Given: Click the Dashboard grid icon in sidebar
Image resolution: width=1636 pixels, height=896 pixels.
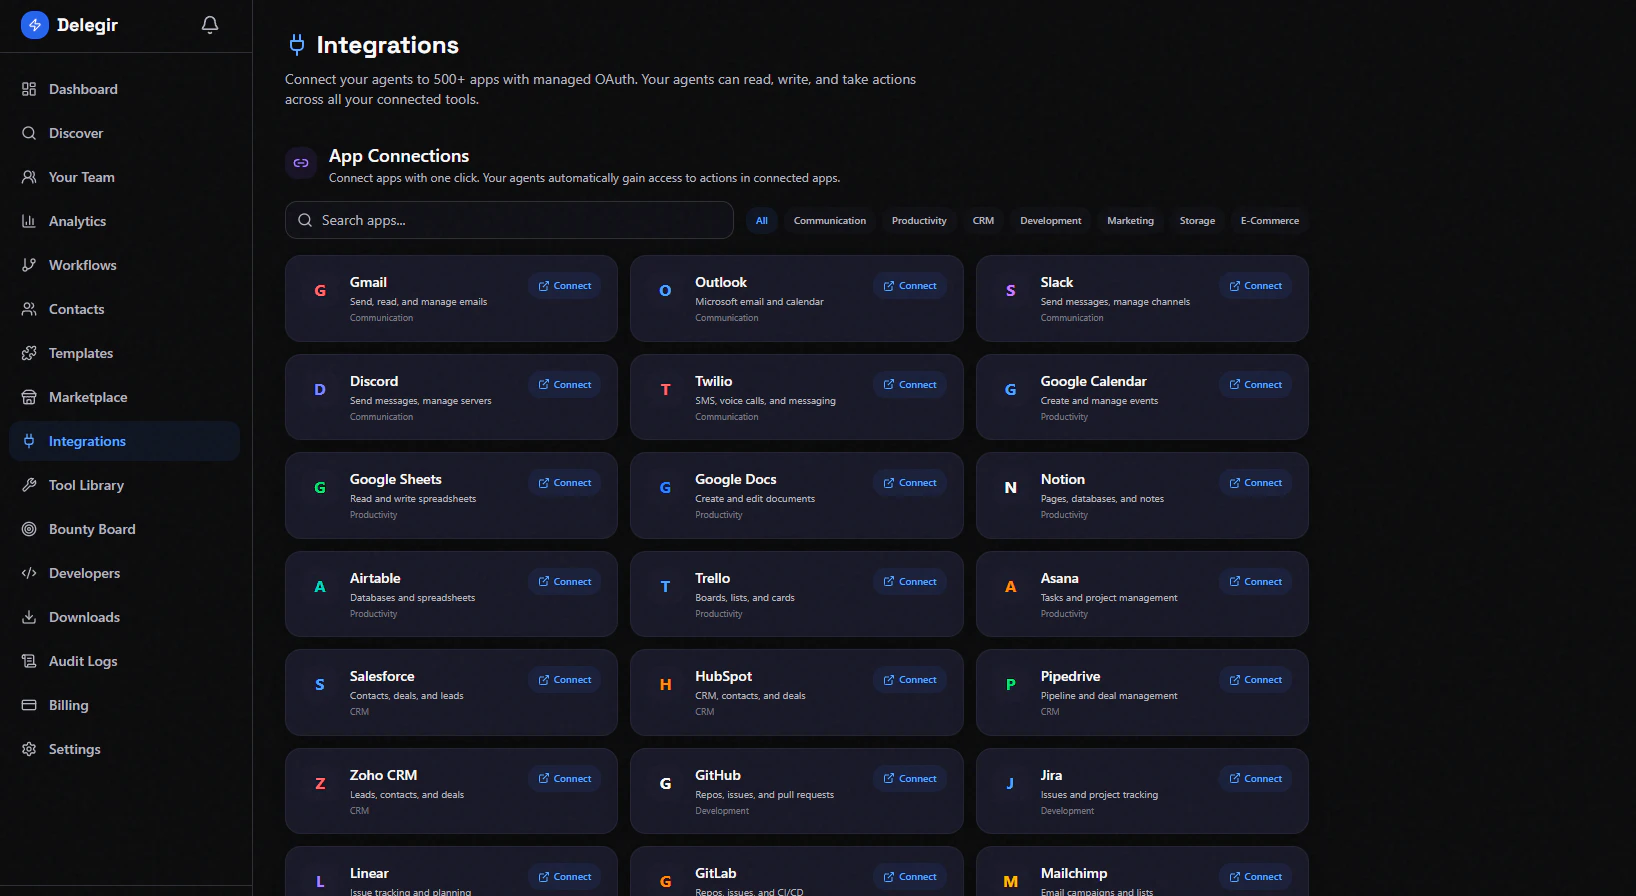Looking at the screenshot, I should click(x=29, y=89).
